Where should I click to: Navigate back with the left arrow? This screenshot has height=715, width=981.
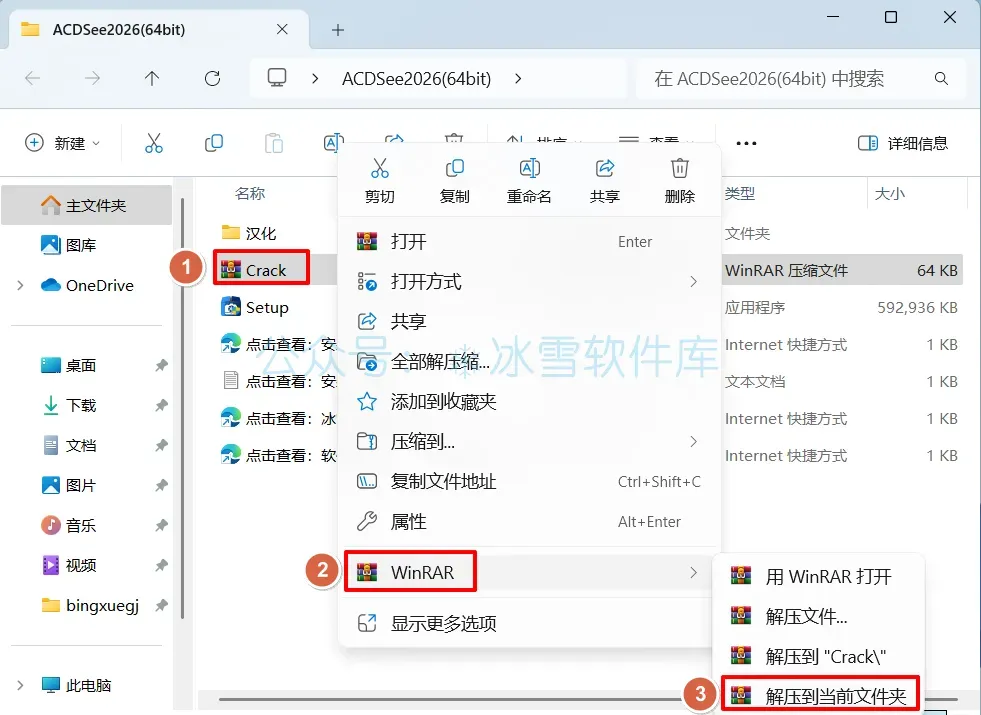point(33,79)
